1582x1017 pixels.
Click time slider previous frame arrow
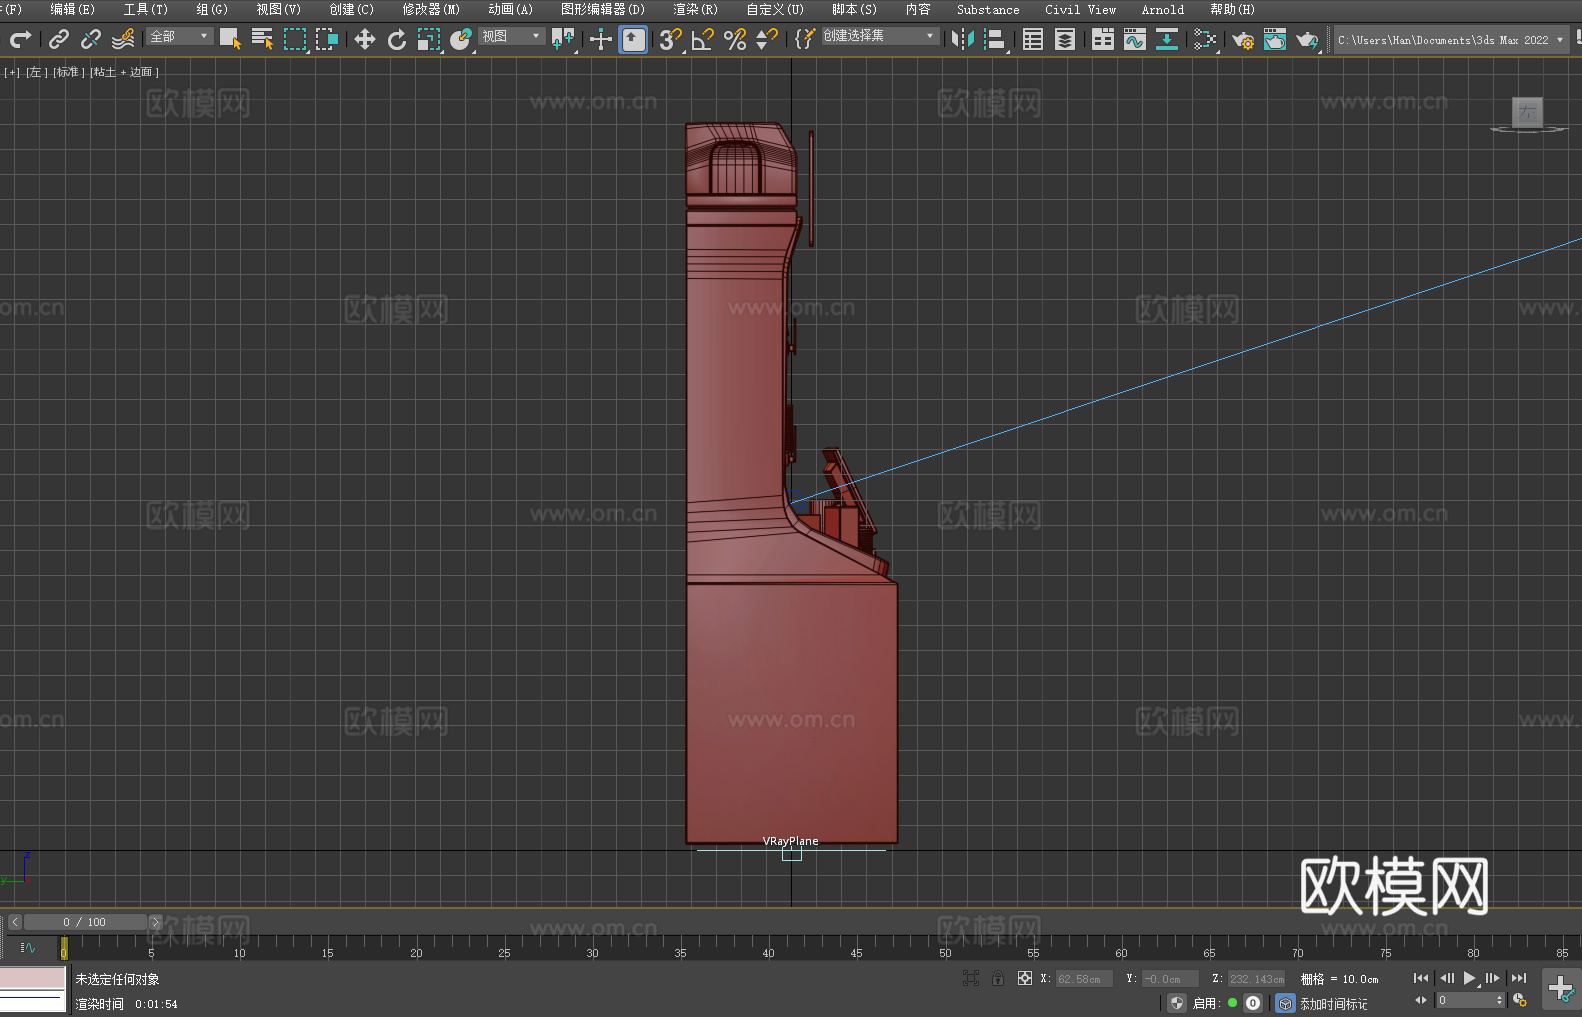(14, 922)
